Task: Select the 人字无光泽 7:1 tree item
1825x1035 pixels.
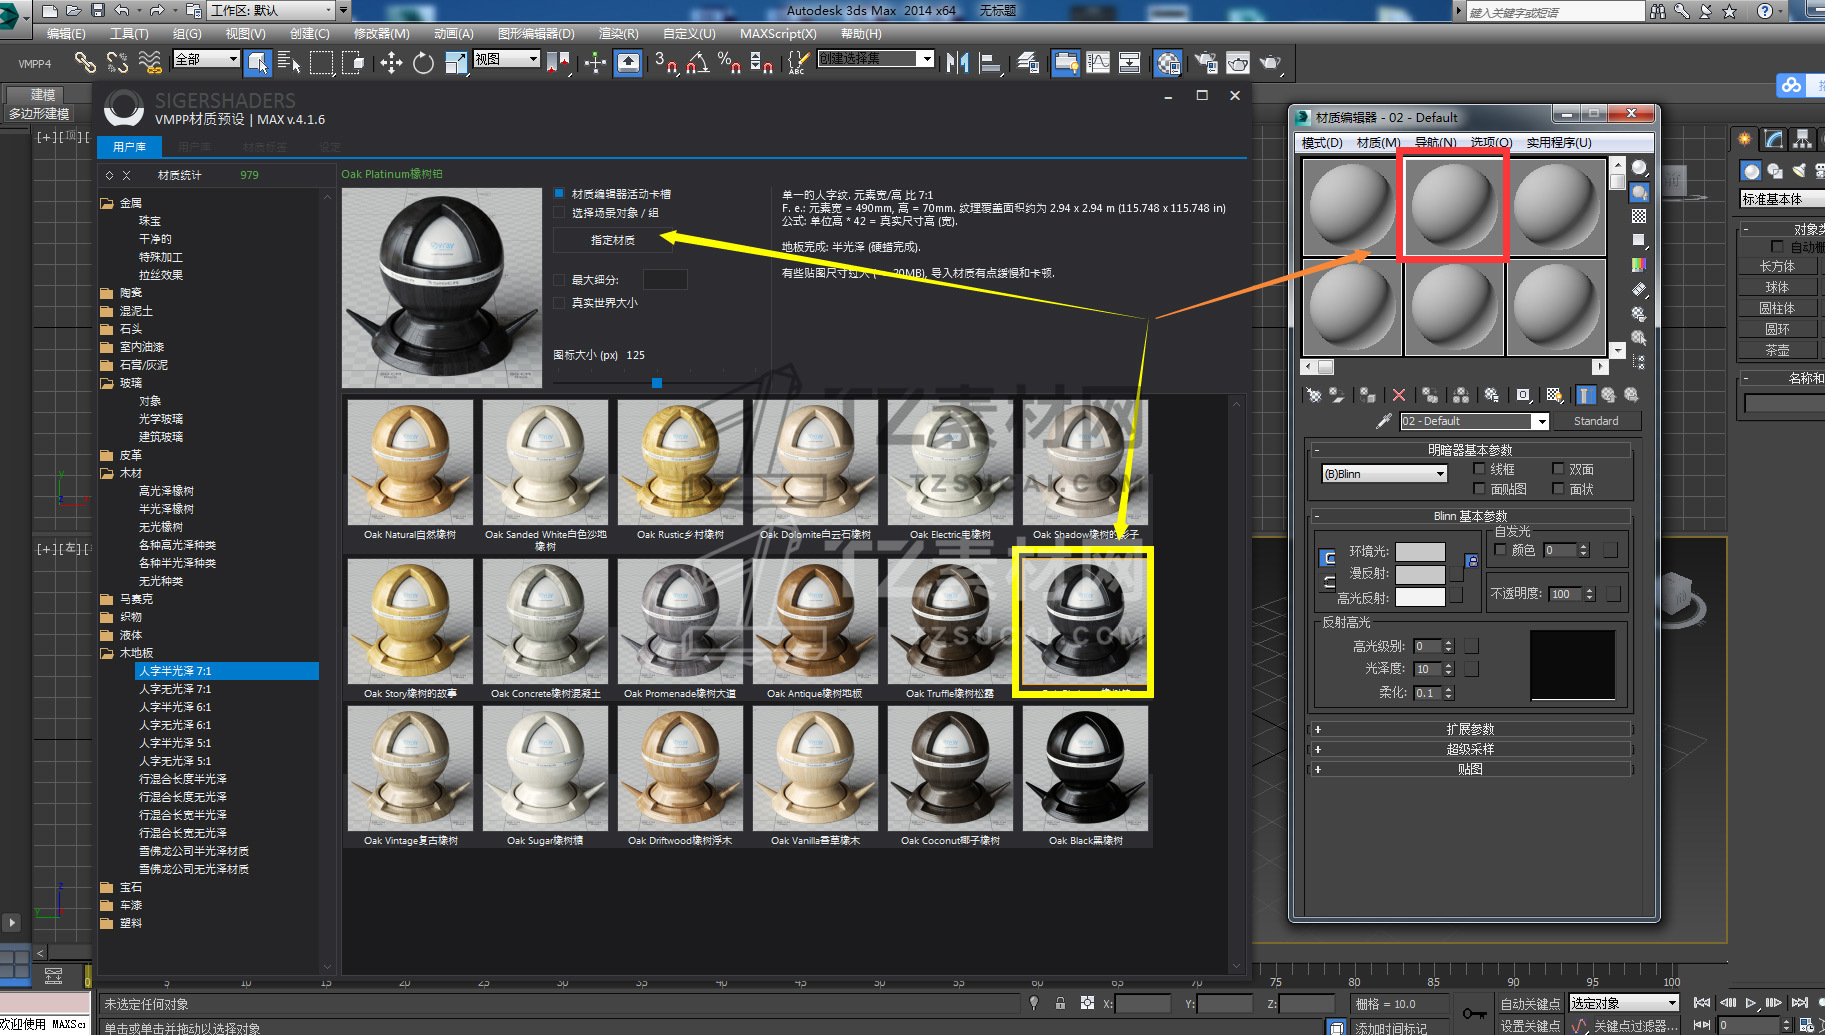Action: (x=175, y=689)
